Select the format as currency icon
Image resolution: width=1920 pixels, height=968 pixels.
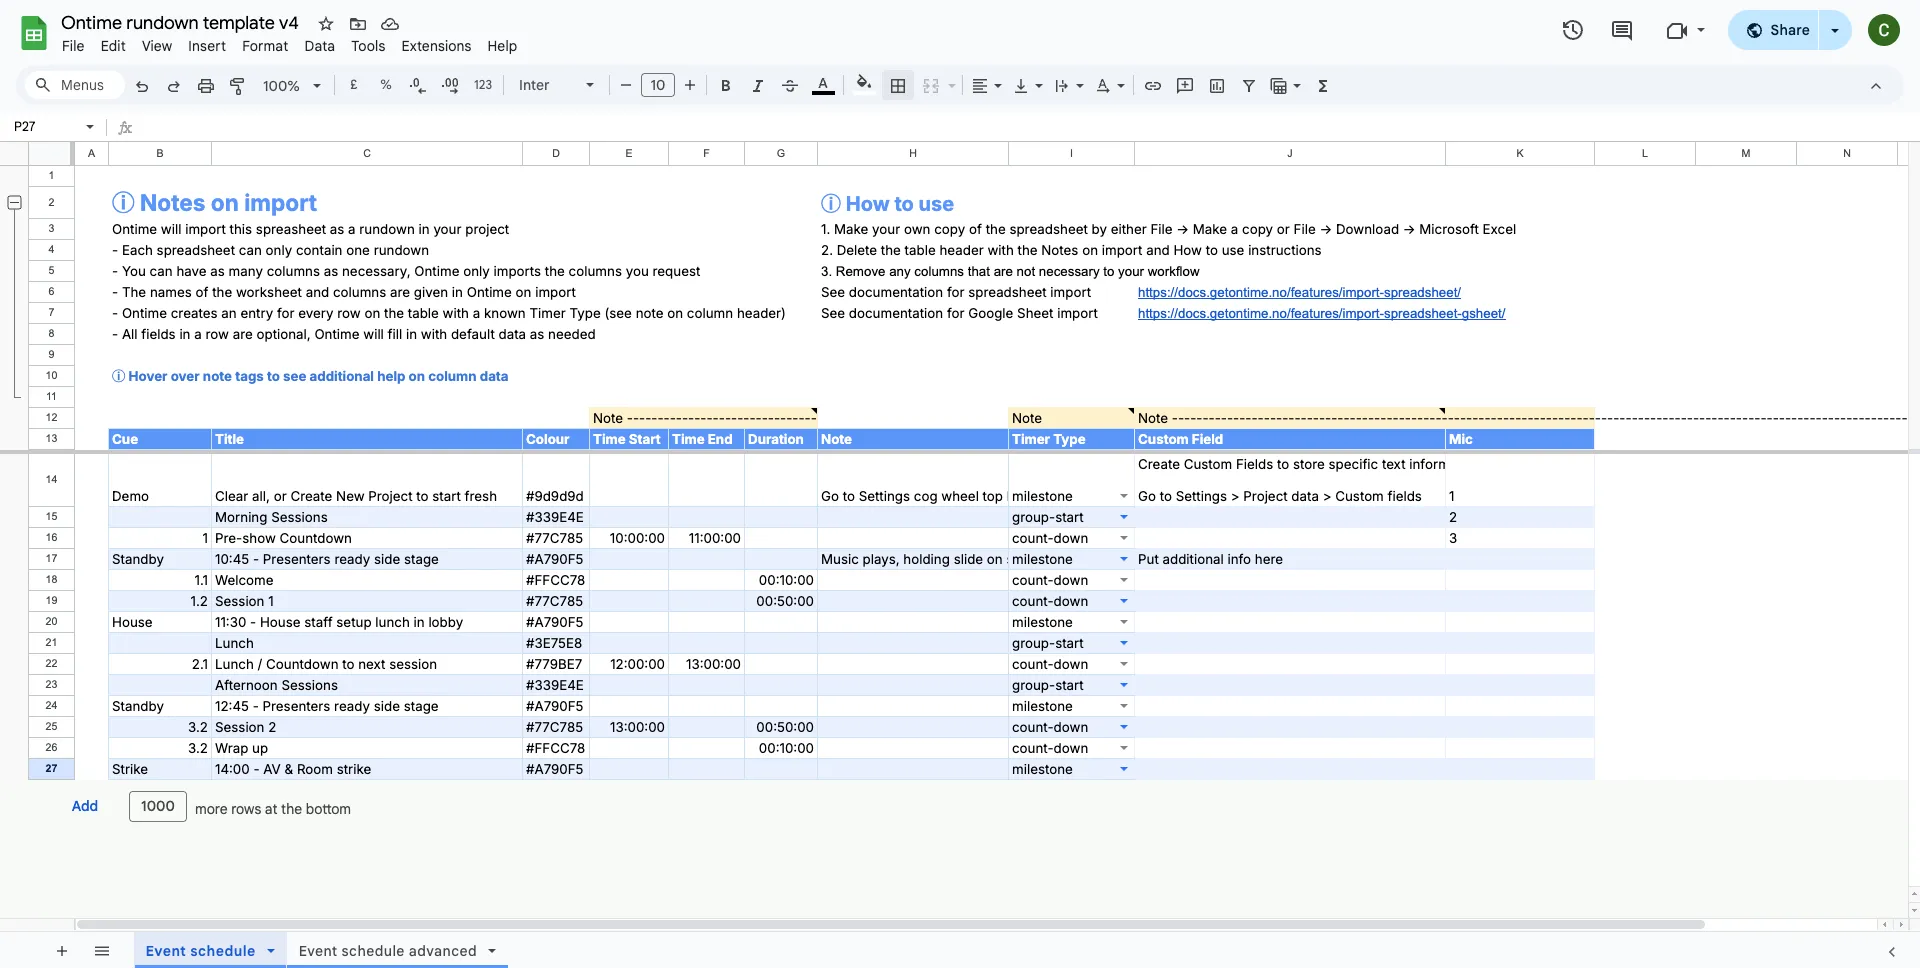point(353,85)
